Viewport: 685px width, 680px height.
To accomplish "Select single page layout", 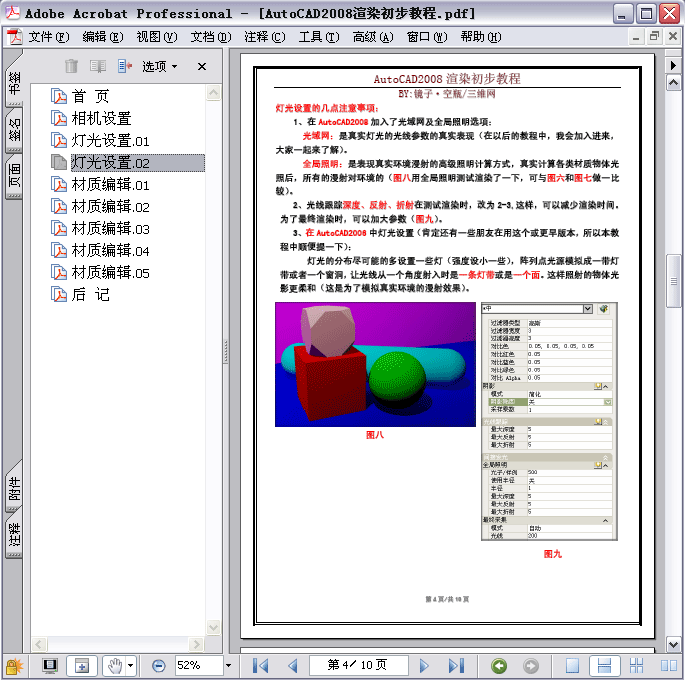I will click(572, 666).
